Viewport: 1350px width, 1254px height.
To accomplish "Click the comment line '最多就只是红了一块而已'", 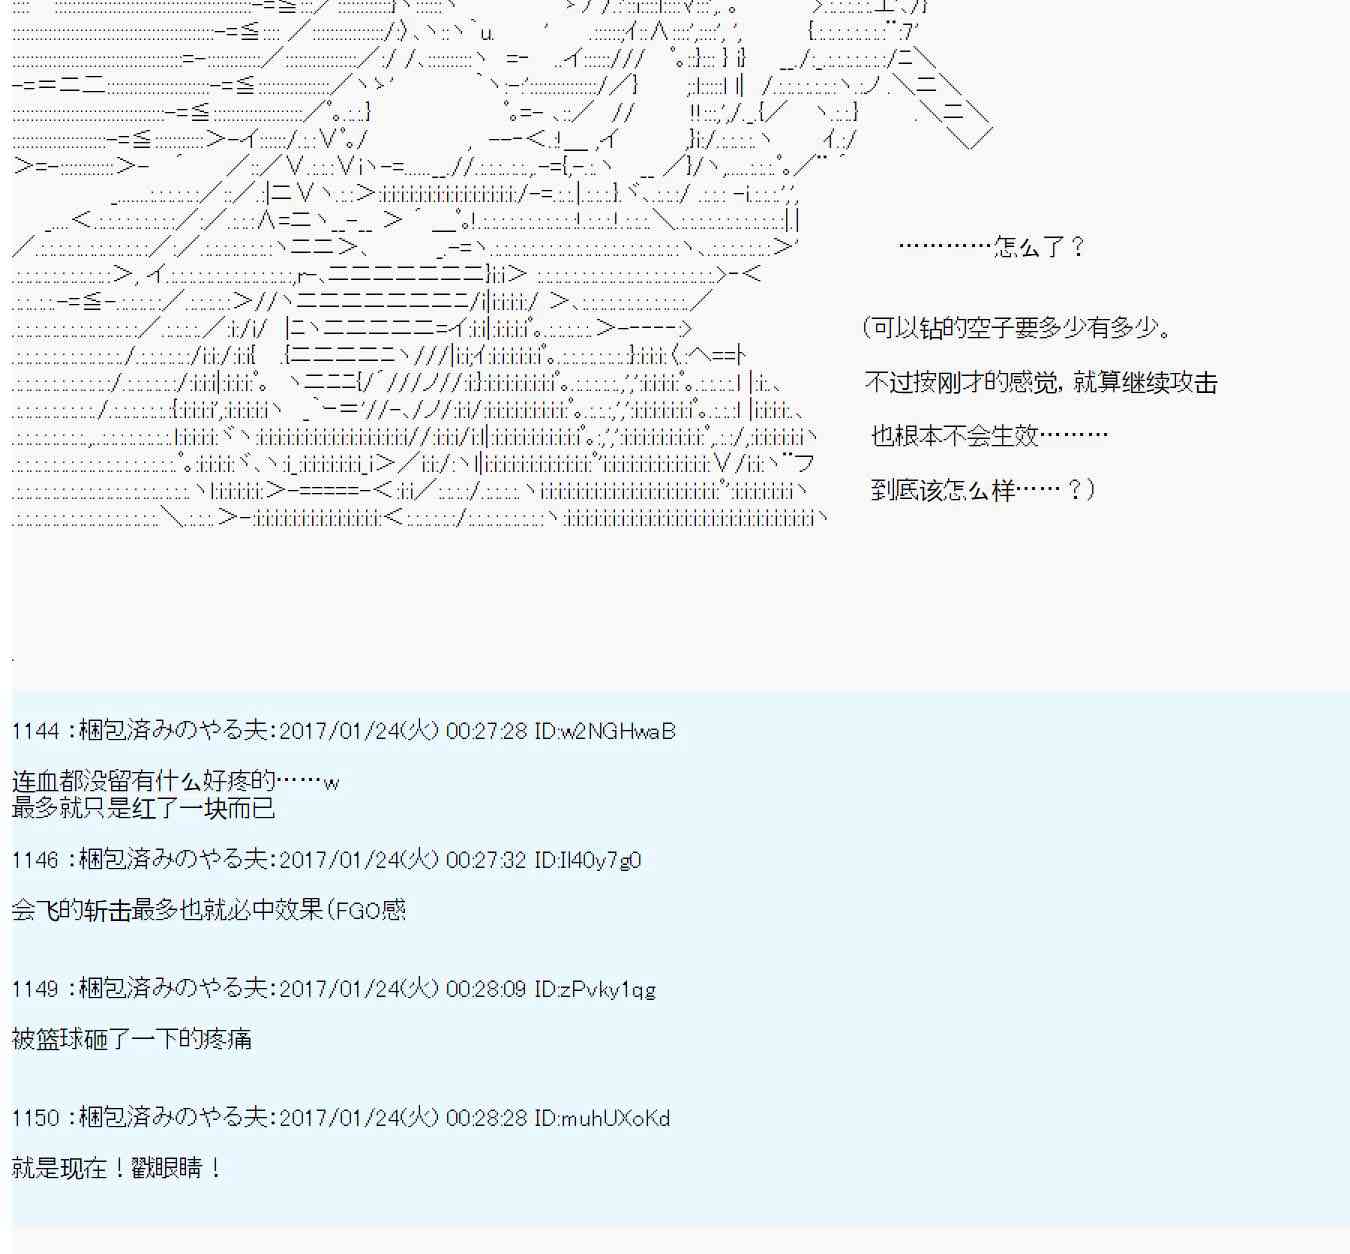I will 143,808.
